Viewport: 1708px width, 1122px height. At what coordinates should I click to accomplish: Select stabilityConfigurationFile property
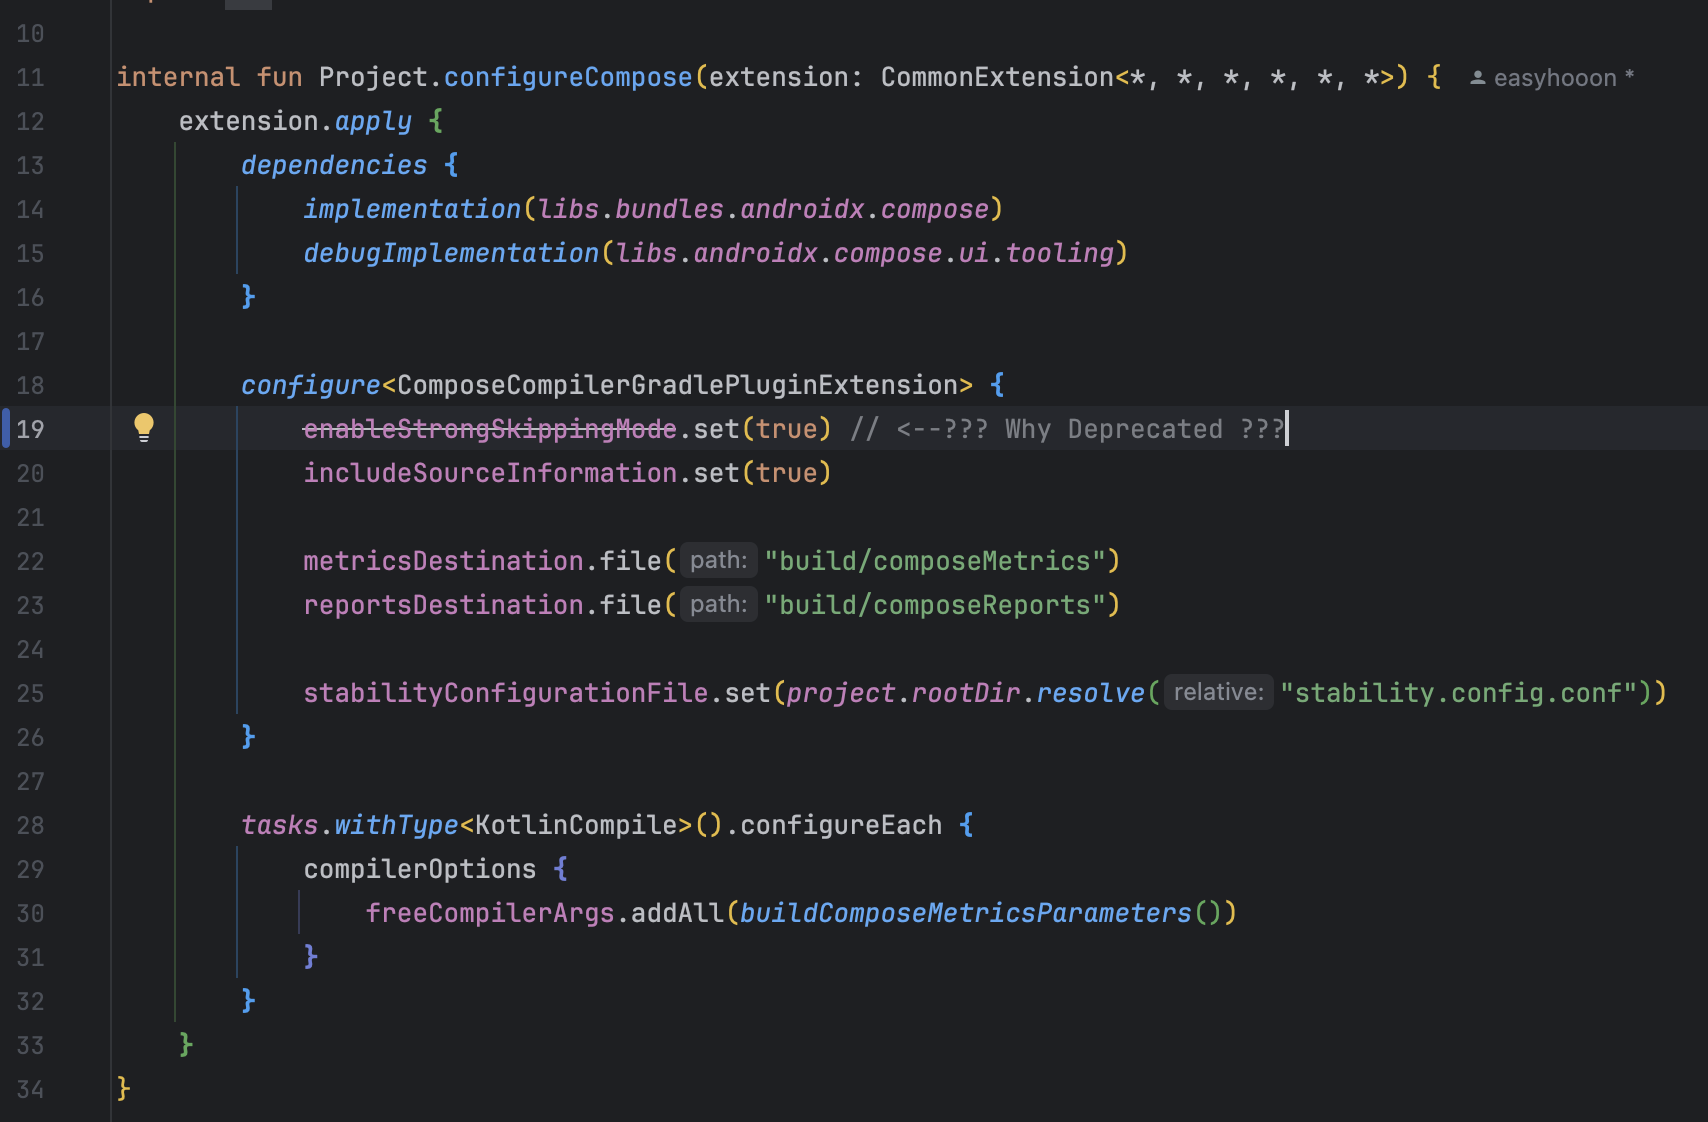505,693
